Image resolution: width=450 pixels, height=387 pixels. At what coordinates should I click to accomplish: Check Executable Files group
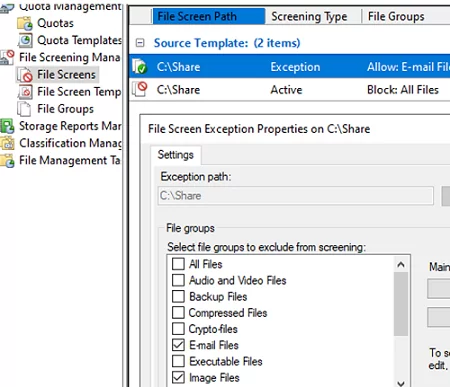tap(178, 361)
